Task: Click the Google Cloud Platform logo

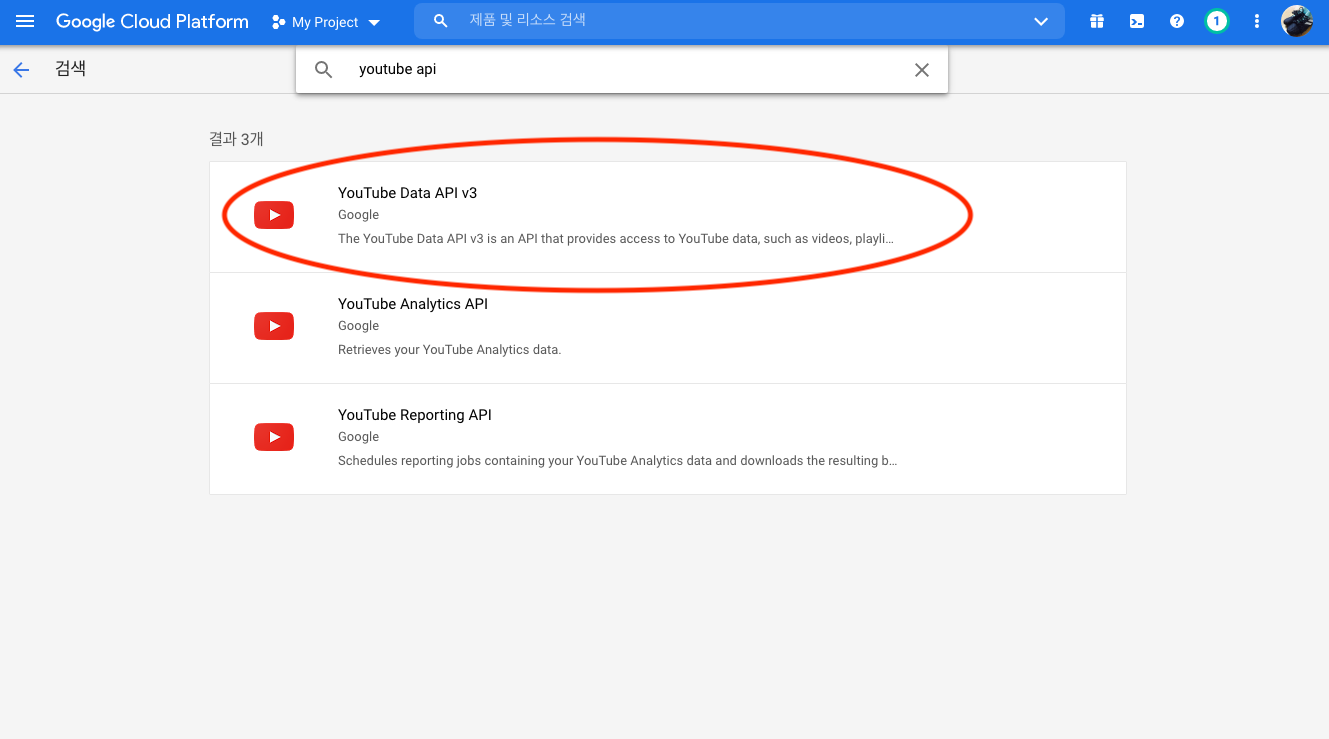Action: (x=152, y=21)
